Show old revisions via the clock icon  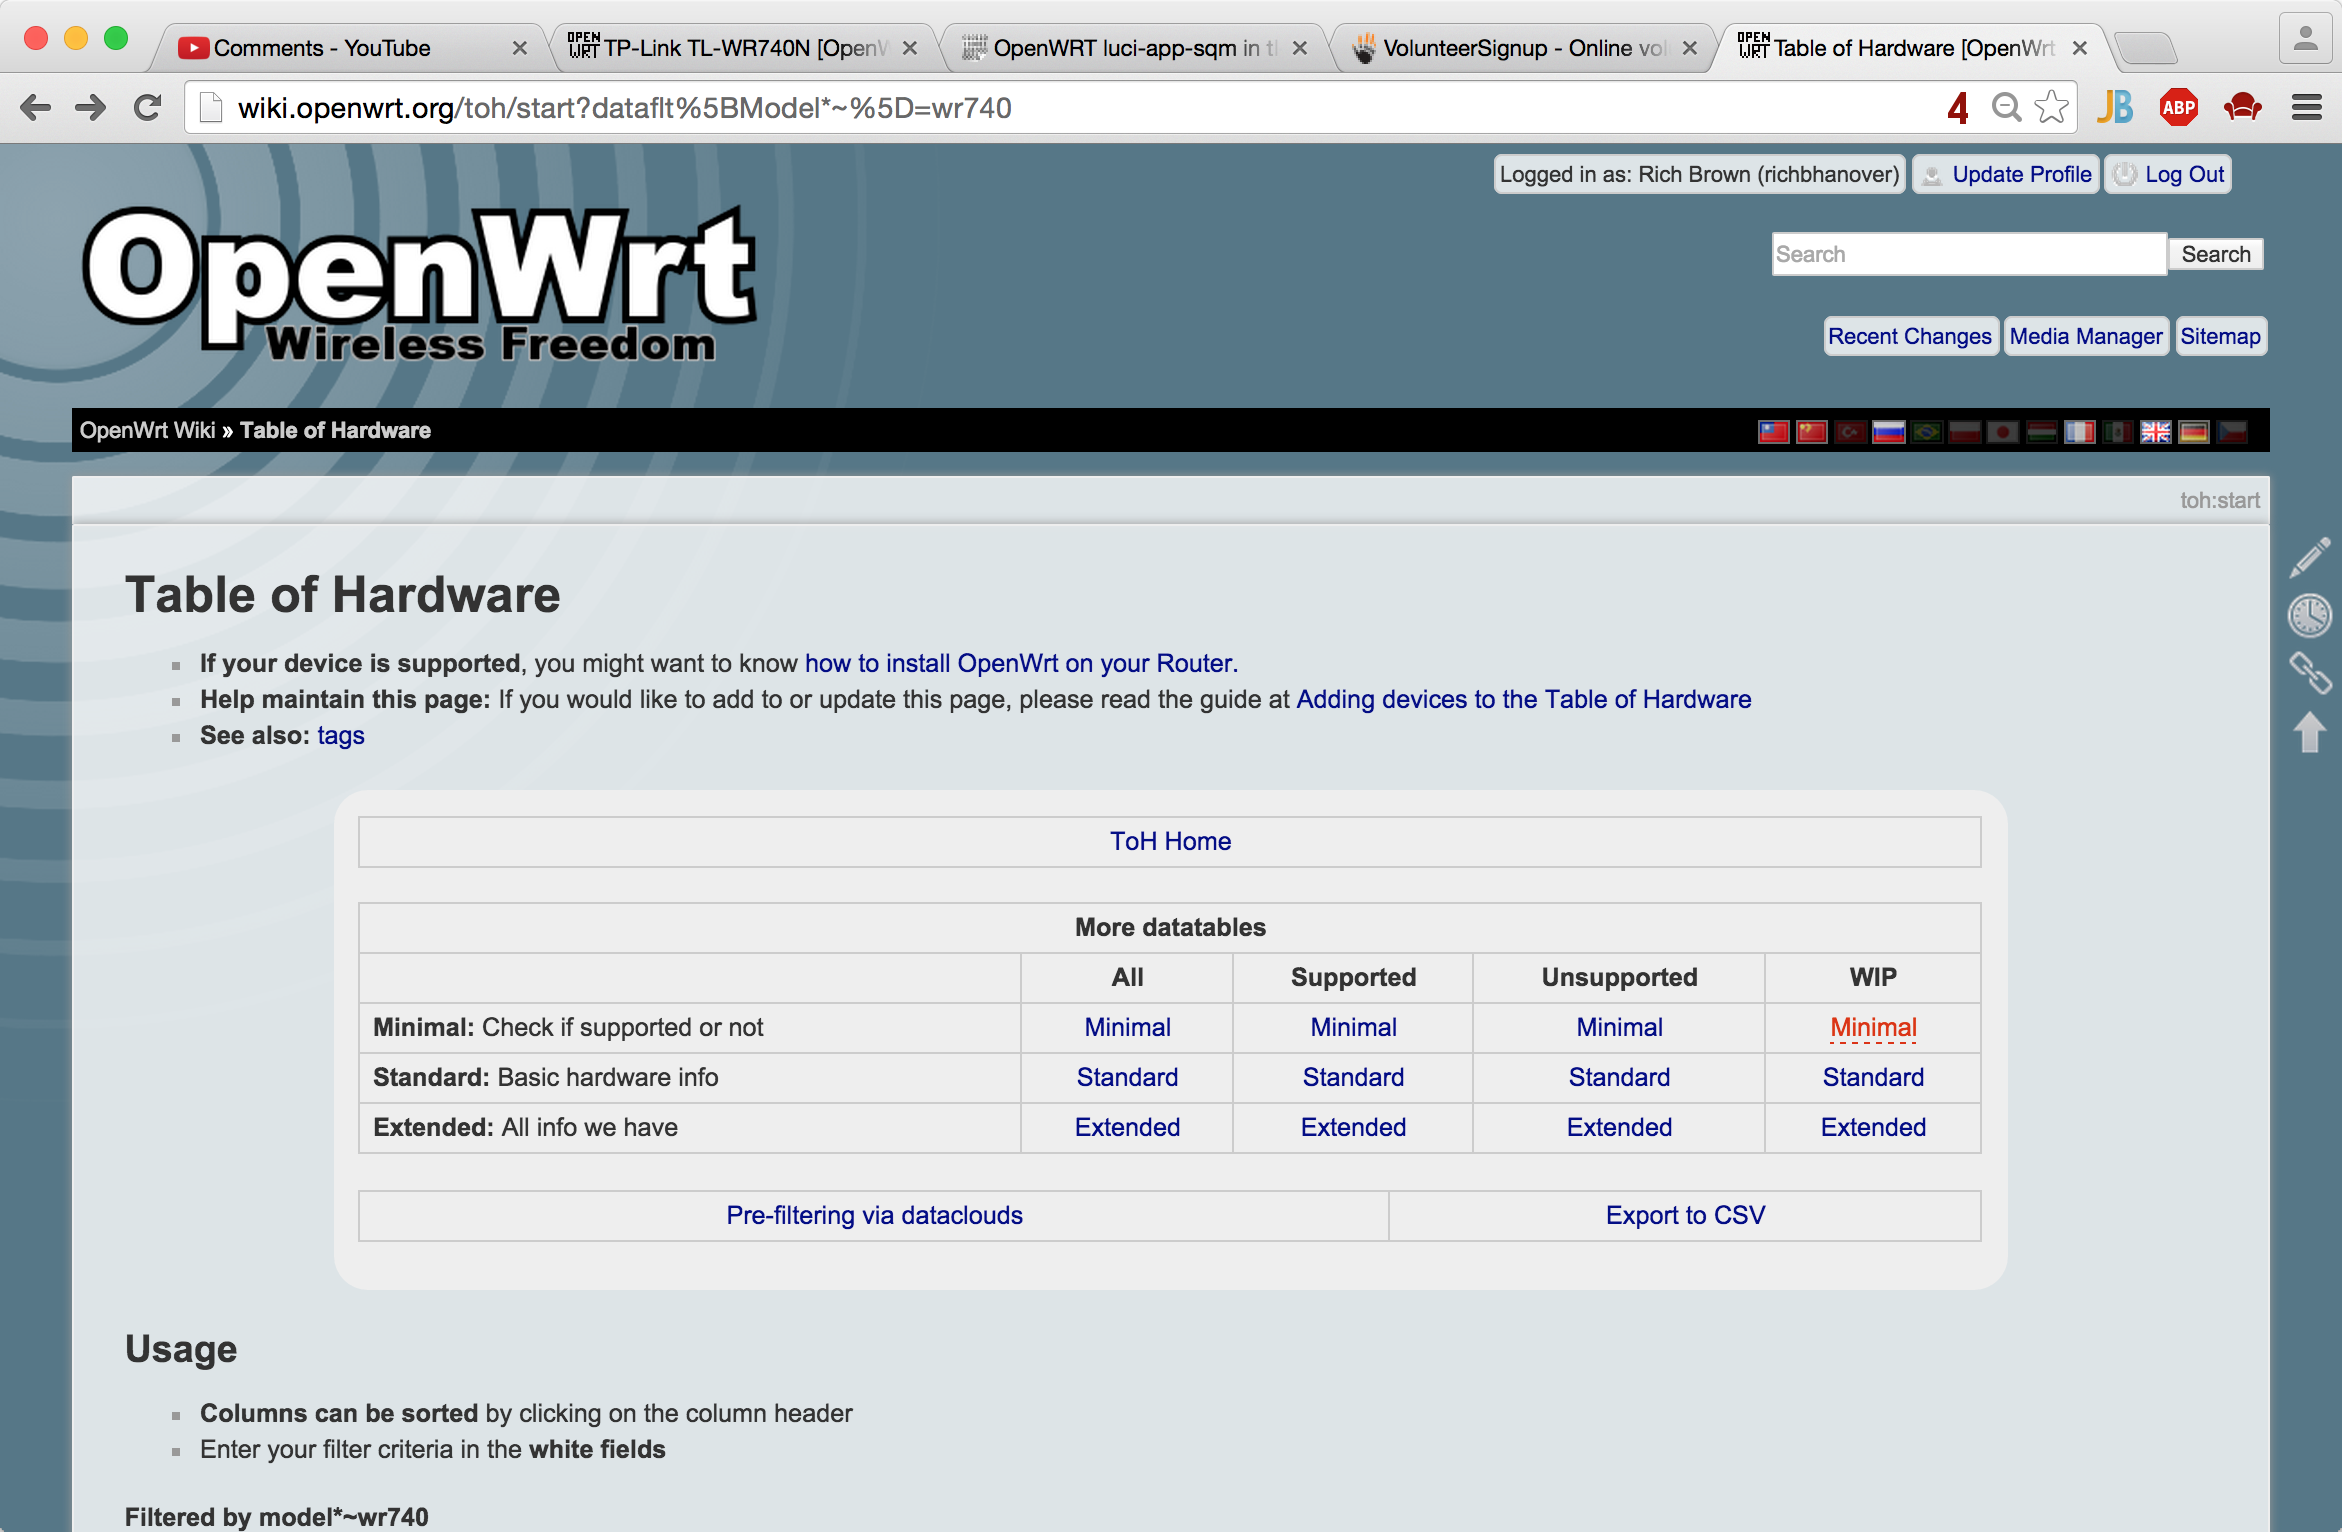[x=2310, y=616]
